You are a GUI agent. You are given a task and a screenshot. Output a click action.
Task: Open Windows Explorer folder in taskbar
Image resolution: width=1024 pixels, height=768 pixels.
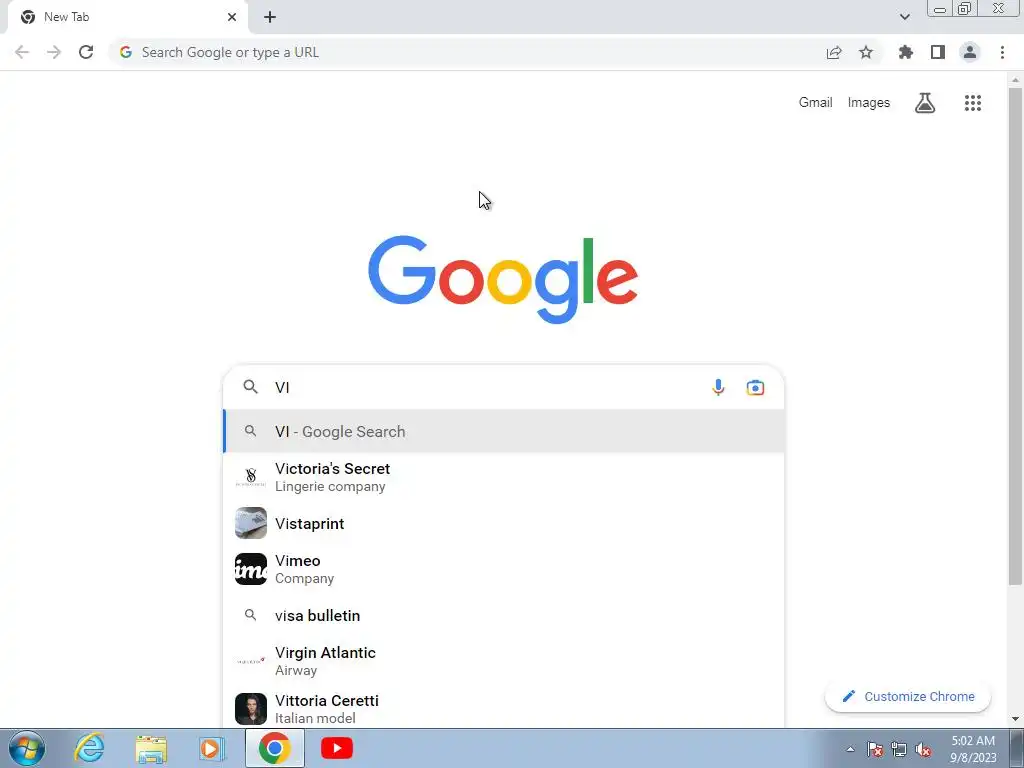click(x=151, y=748)
